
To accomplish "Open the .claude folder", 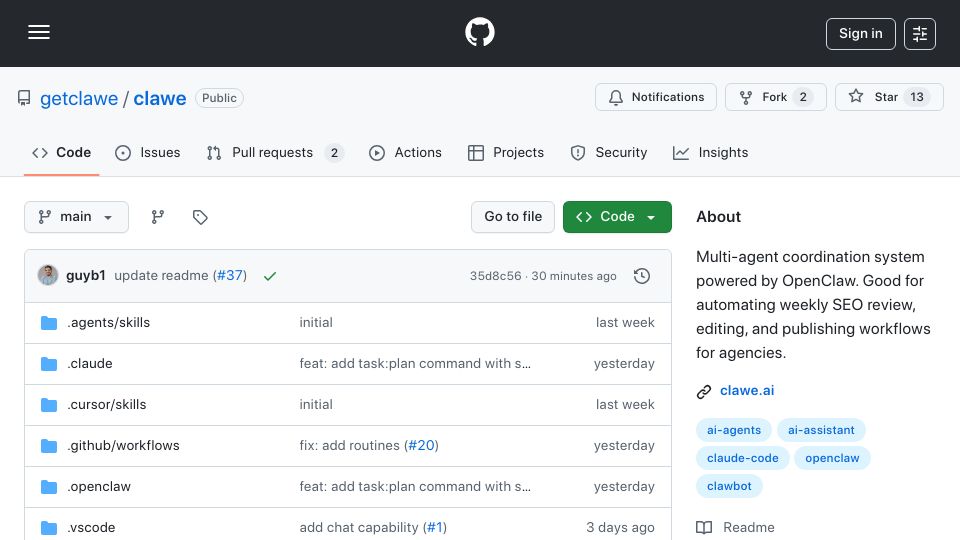I will pos(90,364).
